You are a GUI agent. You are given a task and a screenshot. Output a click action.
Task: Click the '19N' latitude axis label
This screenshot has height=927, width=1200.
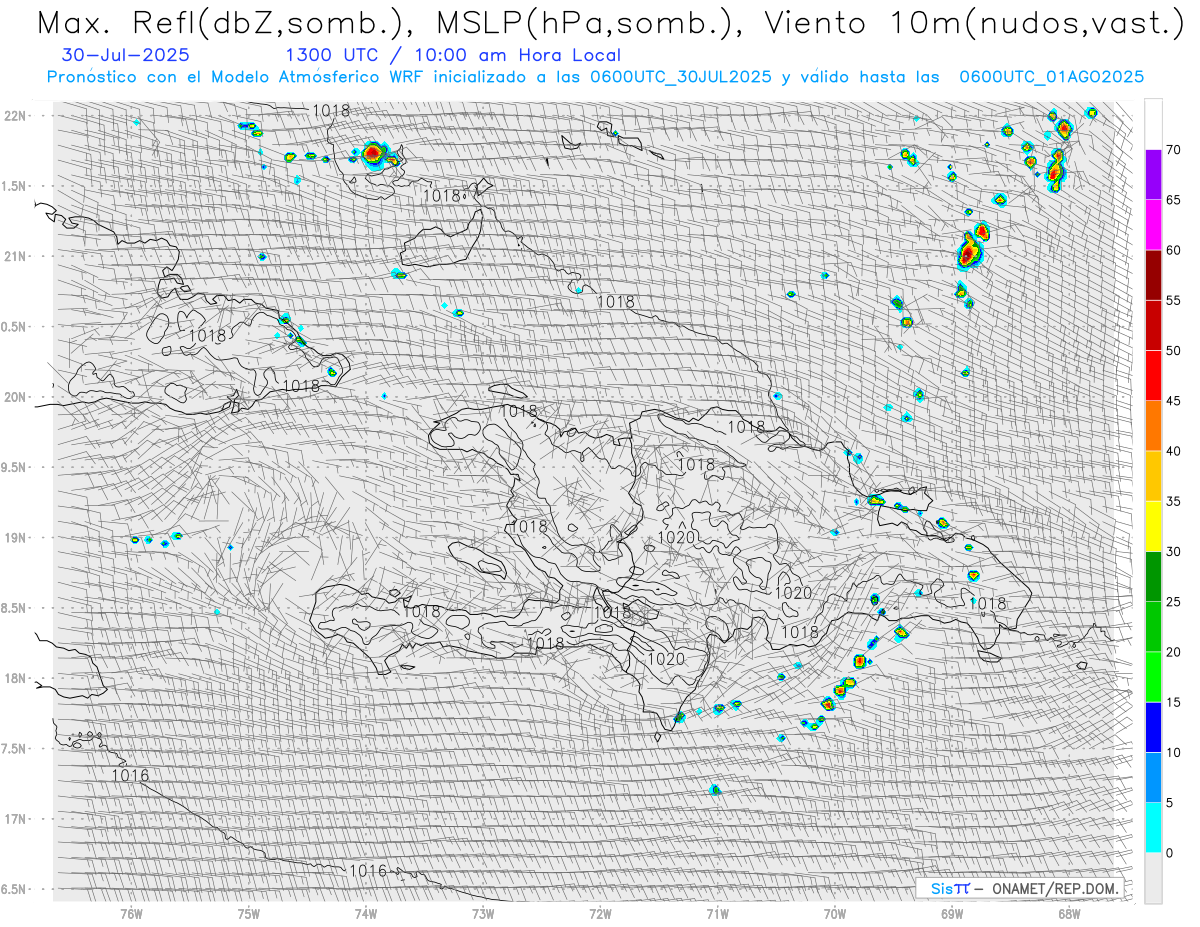click(15, 537)
